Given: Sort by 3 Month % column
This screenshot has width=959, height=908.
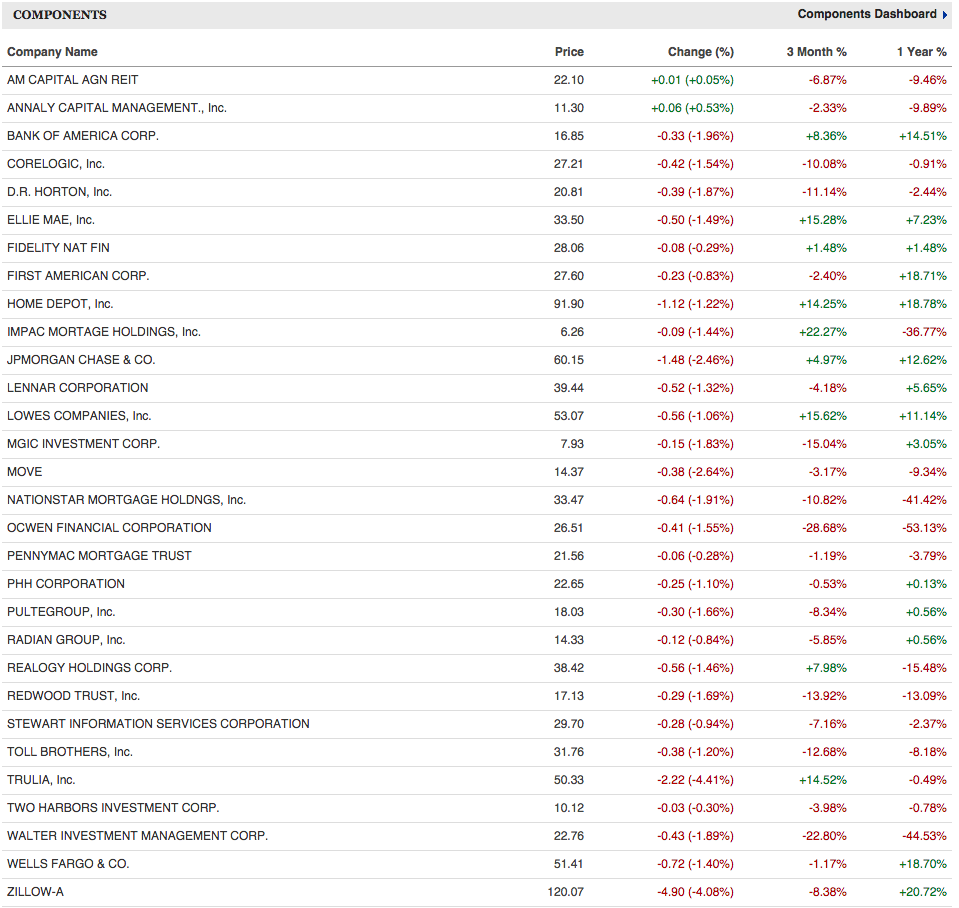Looking at the screenshot, I should [816, 52].
